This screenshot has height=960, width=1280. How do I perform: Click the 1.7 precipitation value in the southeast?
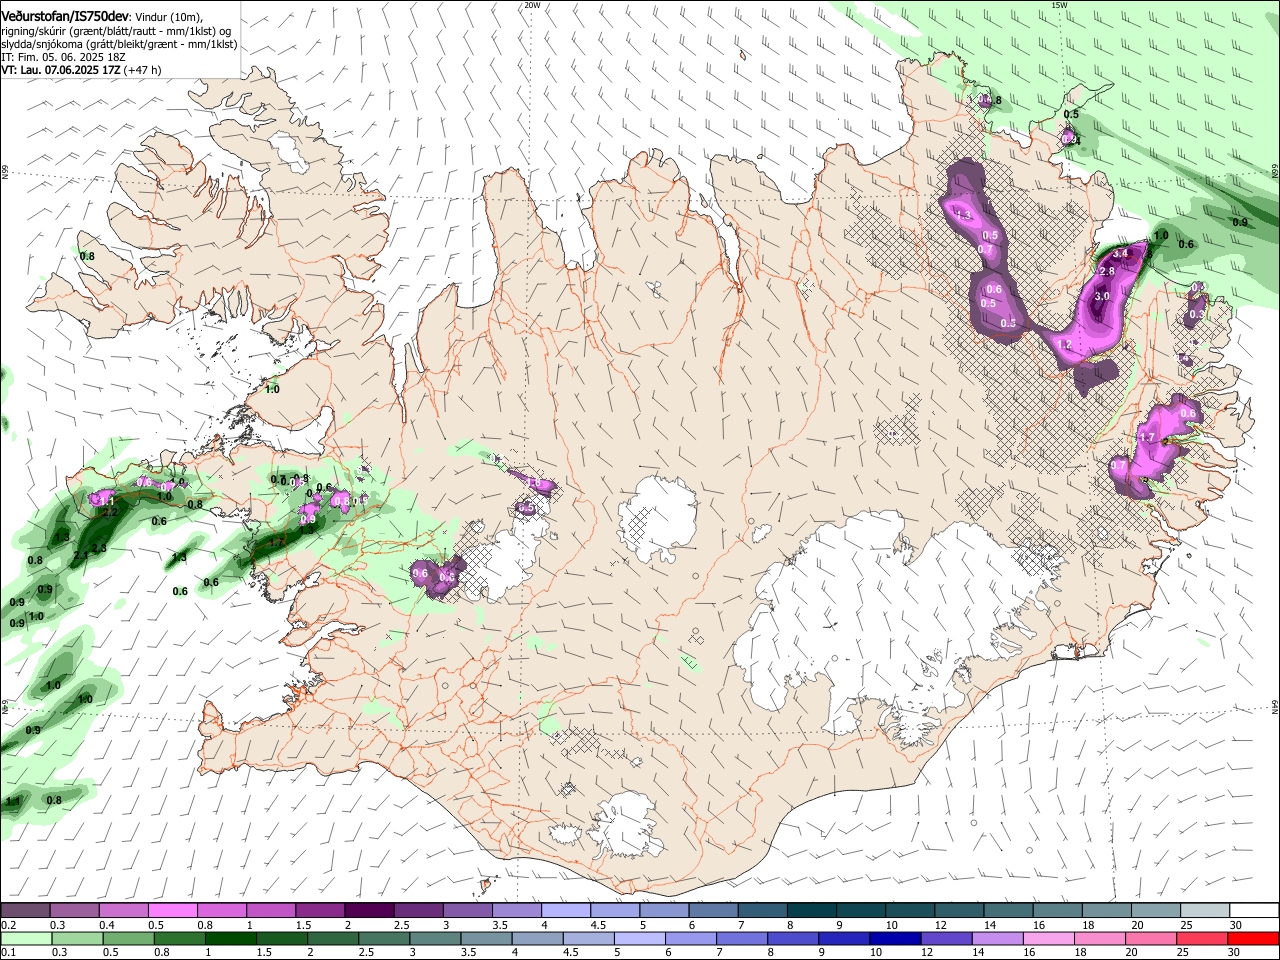[1148, 437]
